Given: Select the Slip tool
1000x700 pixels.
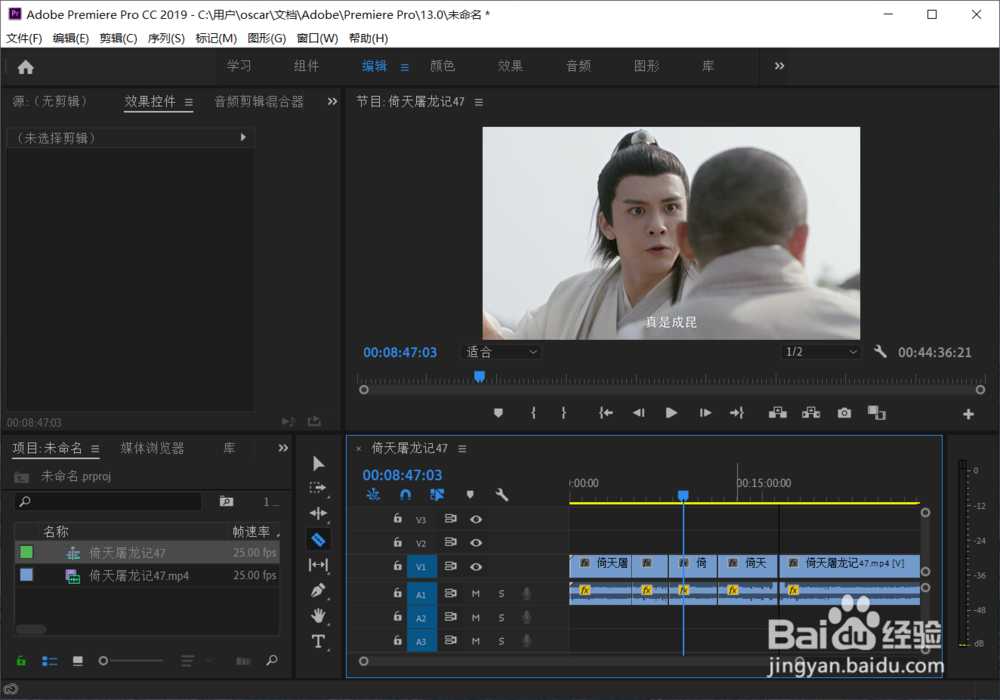Looking at the screenshot, I should coord(318,565).
